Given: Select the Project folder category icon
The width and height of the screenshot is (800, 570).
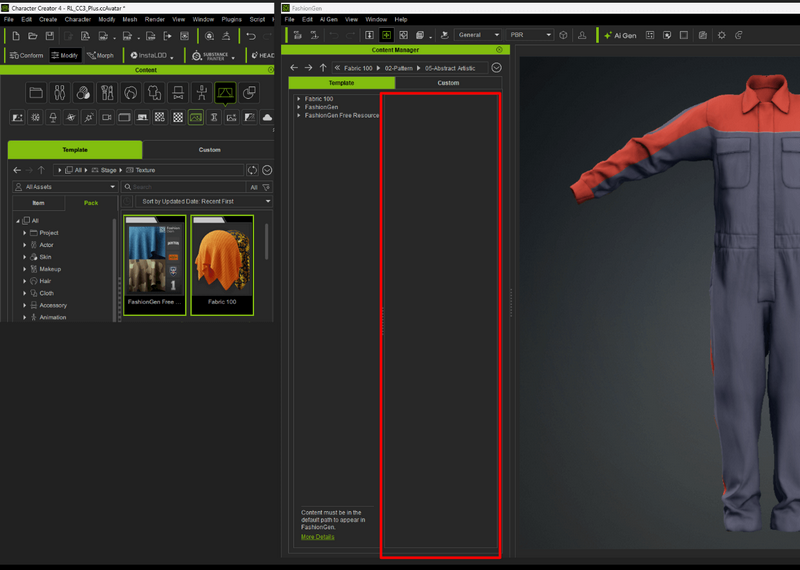Looking at the screenshot, I should pos(36,93).
